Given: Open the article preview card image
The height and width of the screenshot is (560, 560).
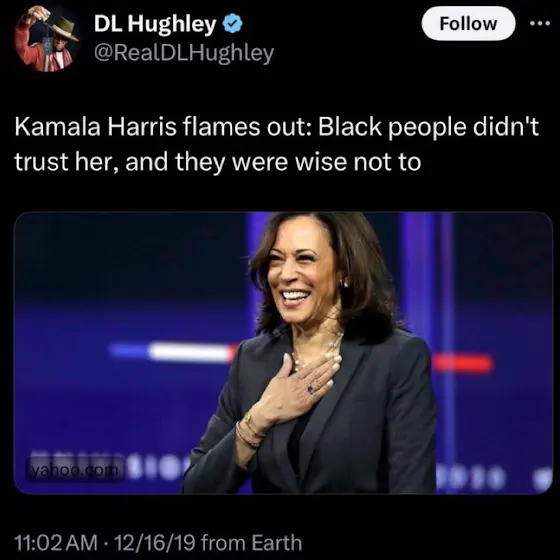Looking at the screenshot, I should pyautogui.click(x=283, y=353).
